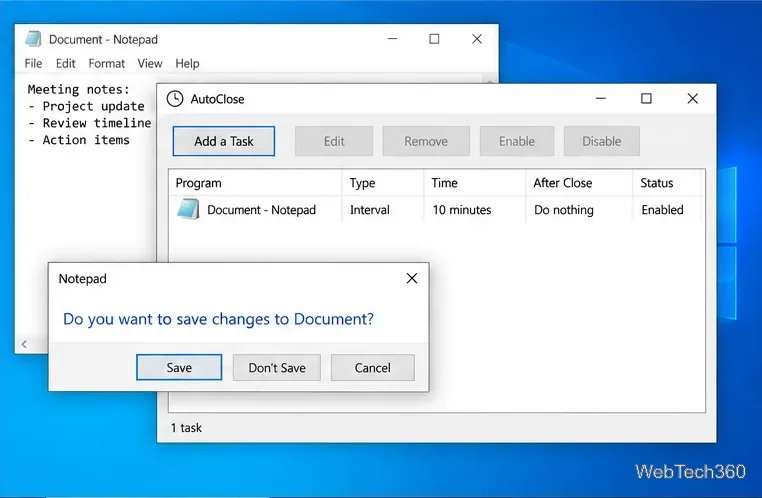
Task: Click the Disable button in AutoClose
Action: 602,141
